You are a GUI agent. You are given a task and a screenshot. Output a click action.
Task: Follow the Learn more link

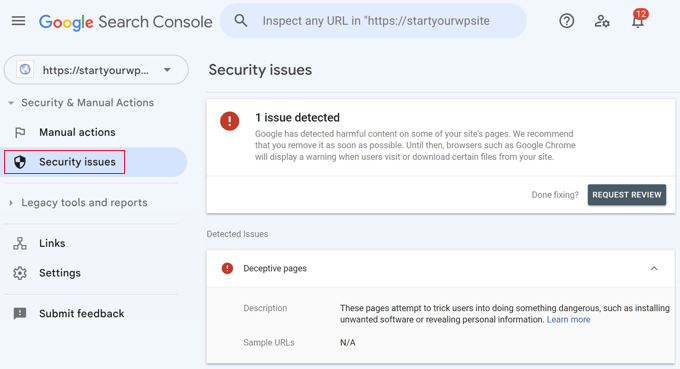(568, 320)
